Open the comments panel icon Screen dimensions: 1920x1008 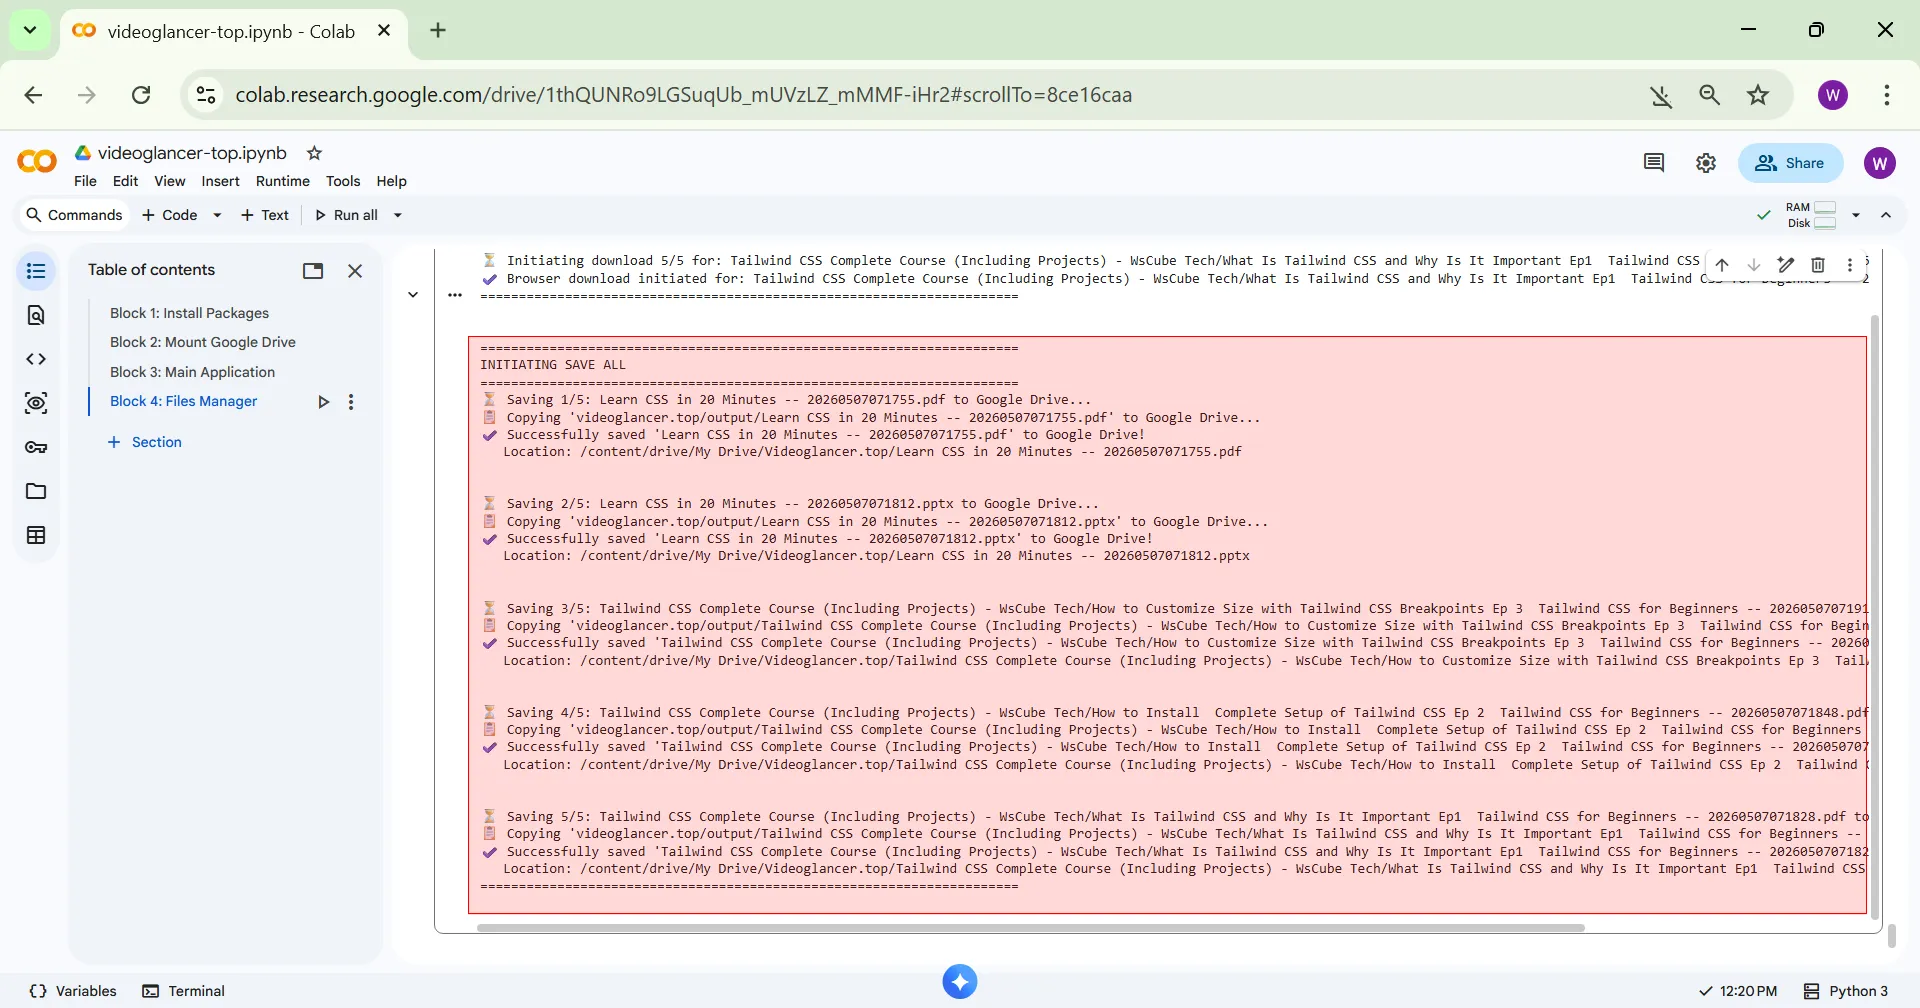coord(1654,163)
